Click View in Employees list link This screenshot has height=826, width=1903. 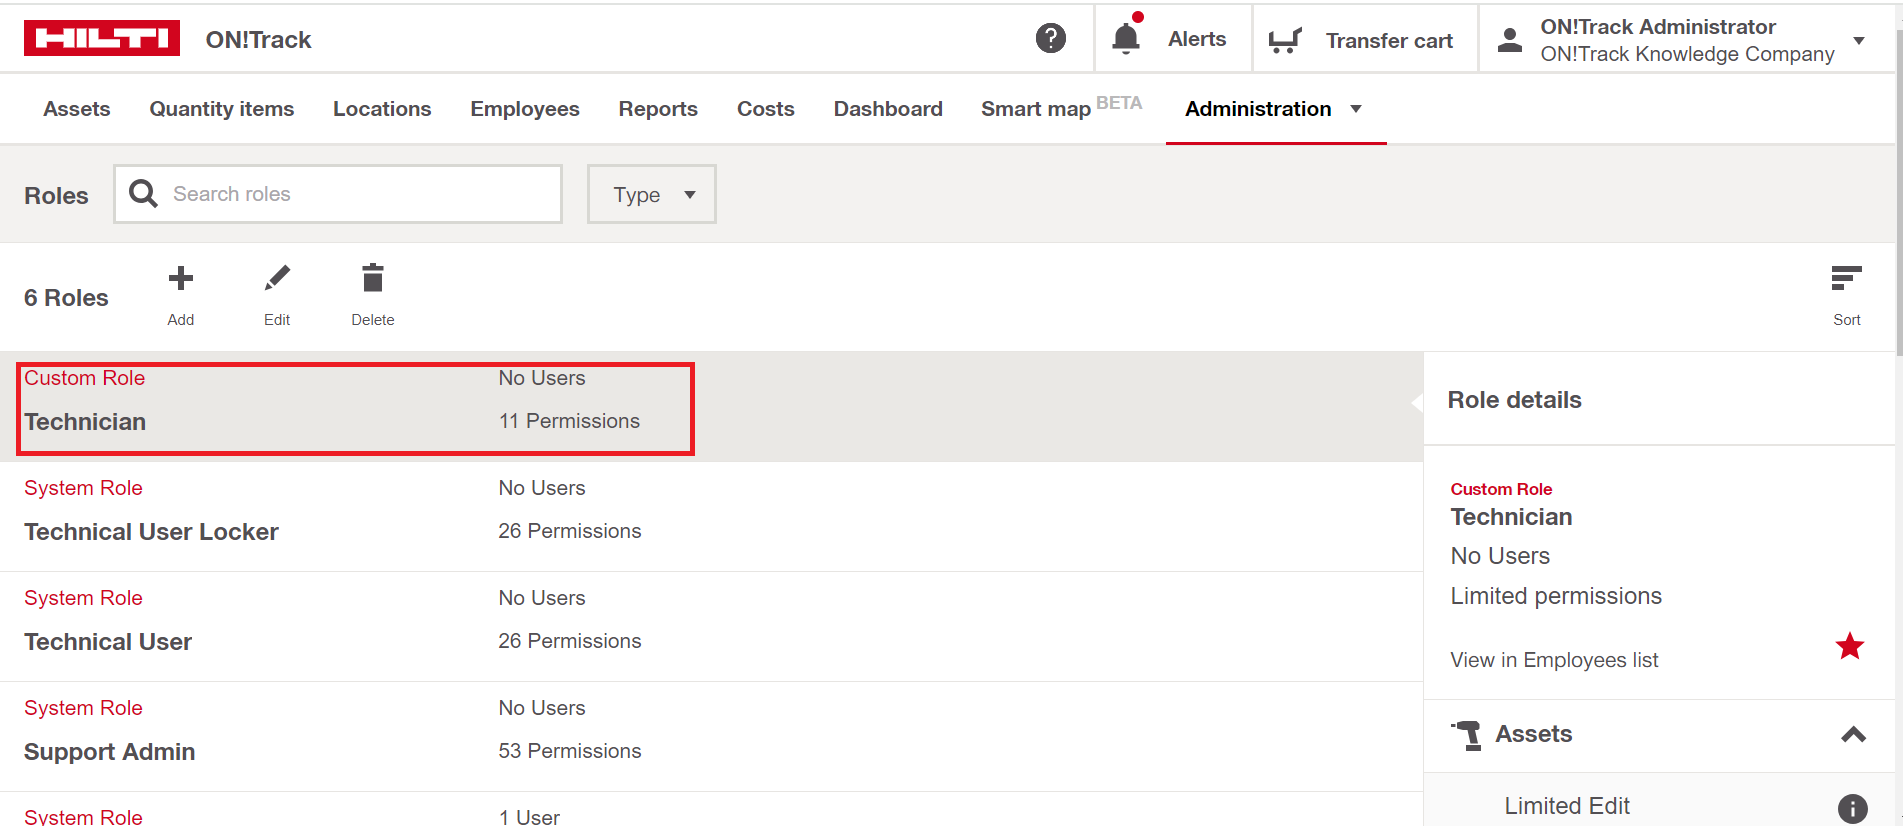coord(1554,660)
